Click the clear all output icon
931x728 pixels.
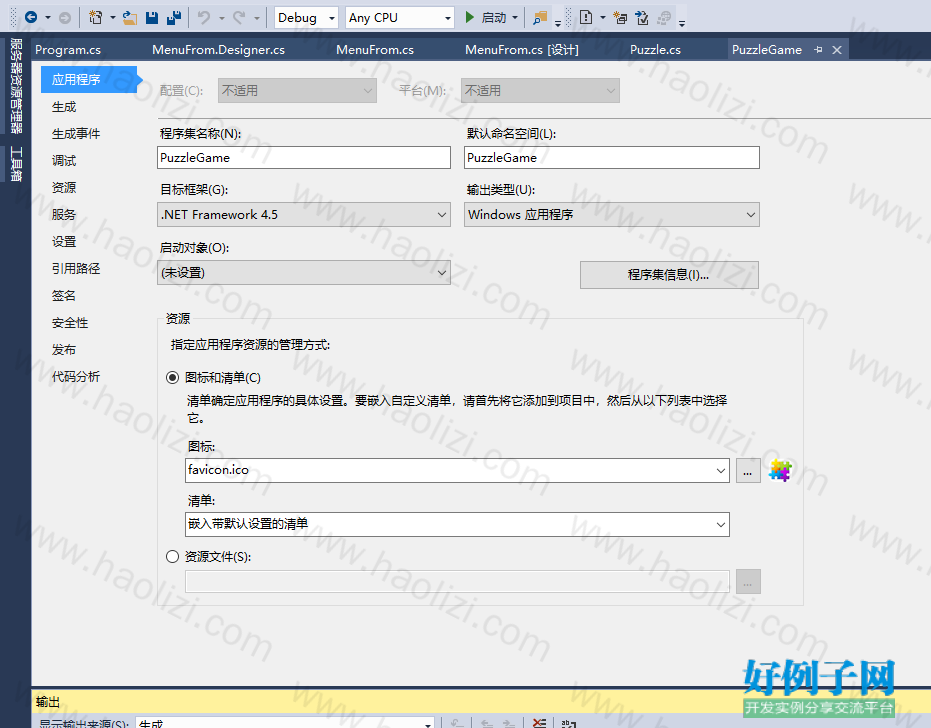(x=539, y=723)
